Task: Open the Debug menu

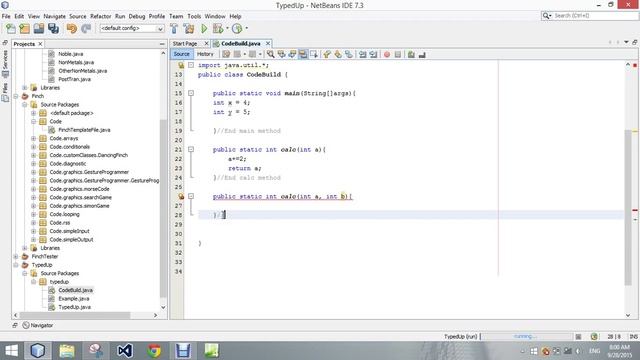Action: 137,16
